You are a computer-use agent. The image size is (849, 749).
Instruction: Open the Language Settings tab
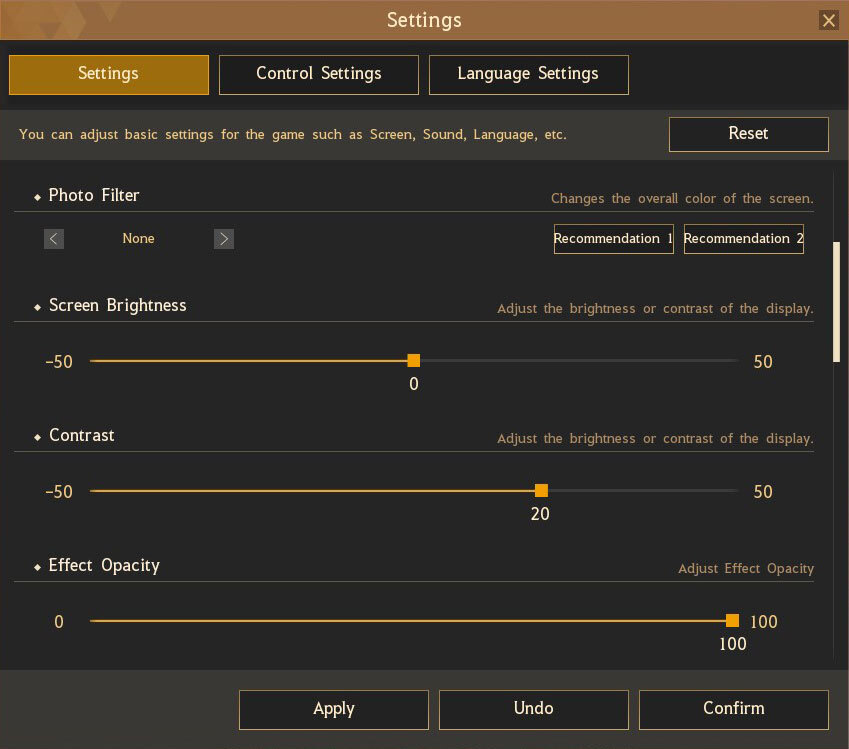coord(528,74)
